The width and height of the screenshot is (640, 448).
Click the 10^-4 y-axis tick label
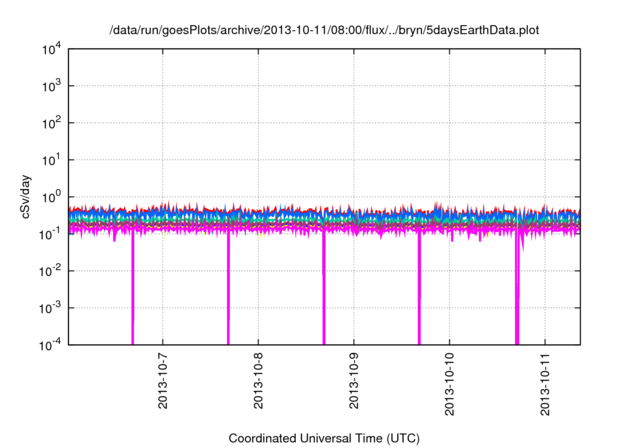point(50,345)
